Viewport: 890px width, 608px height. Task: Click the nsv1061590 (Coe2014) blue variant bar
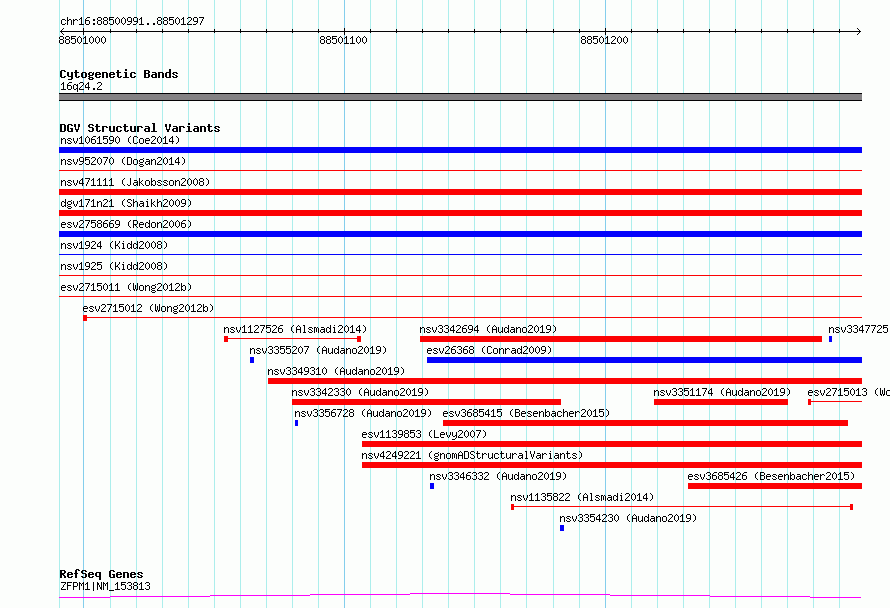click(460, 150)
